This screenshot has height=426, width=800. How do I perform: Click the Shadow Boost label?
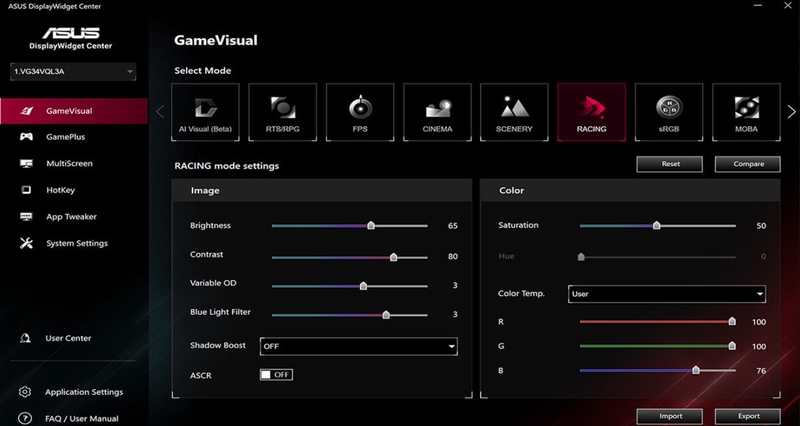pos(218,345)
